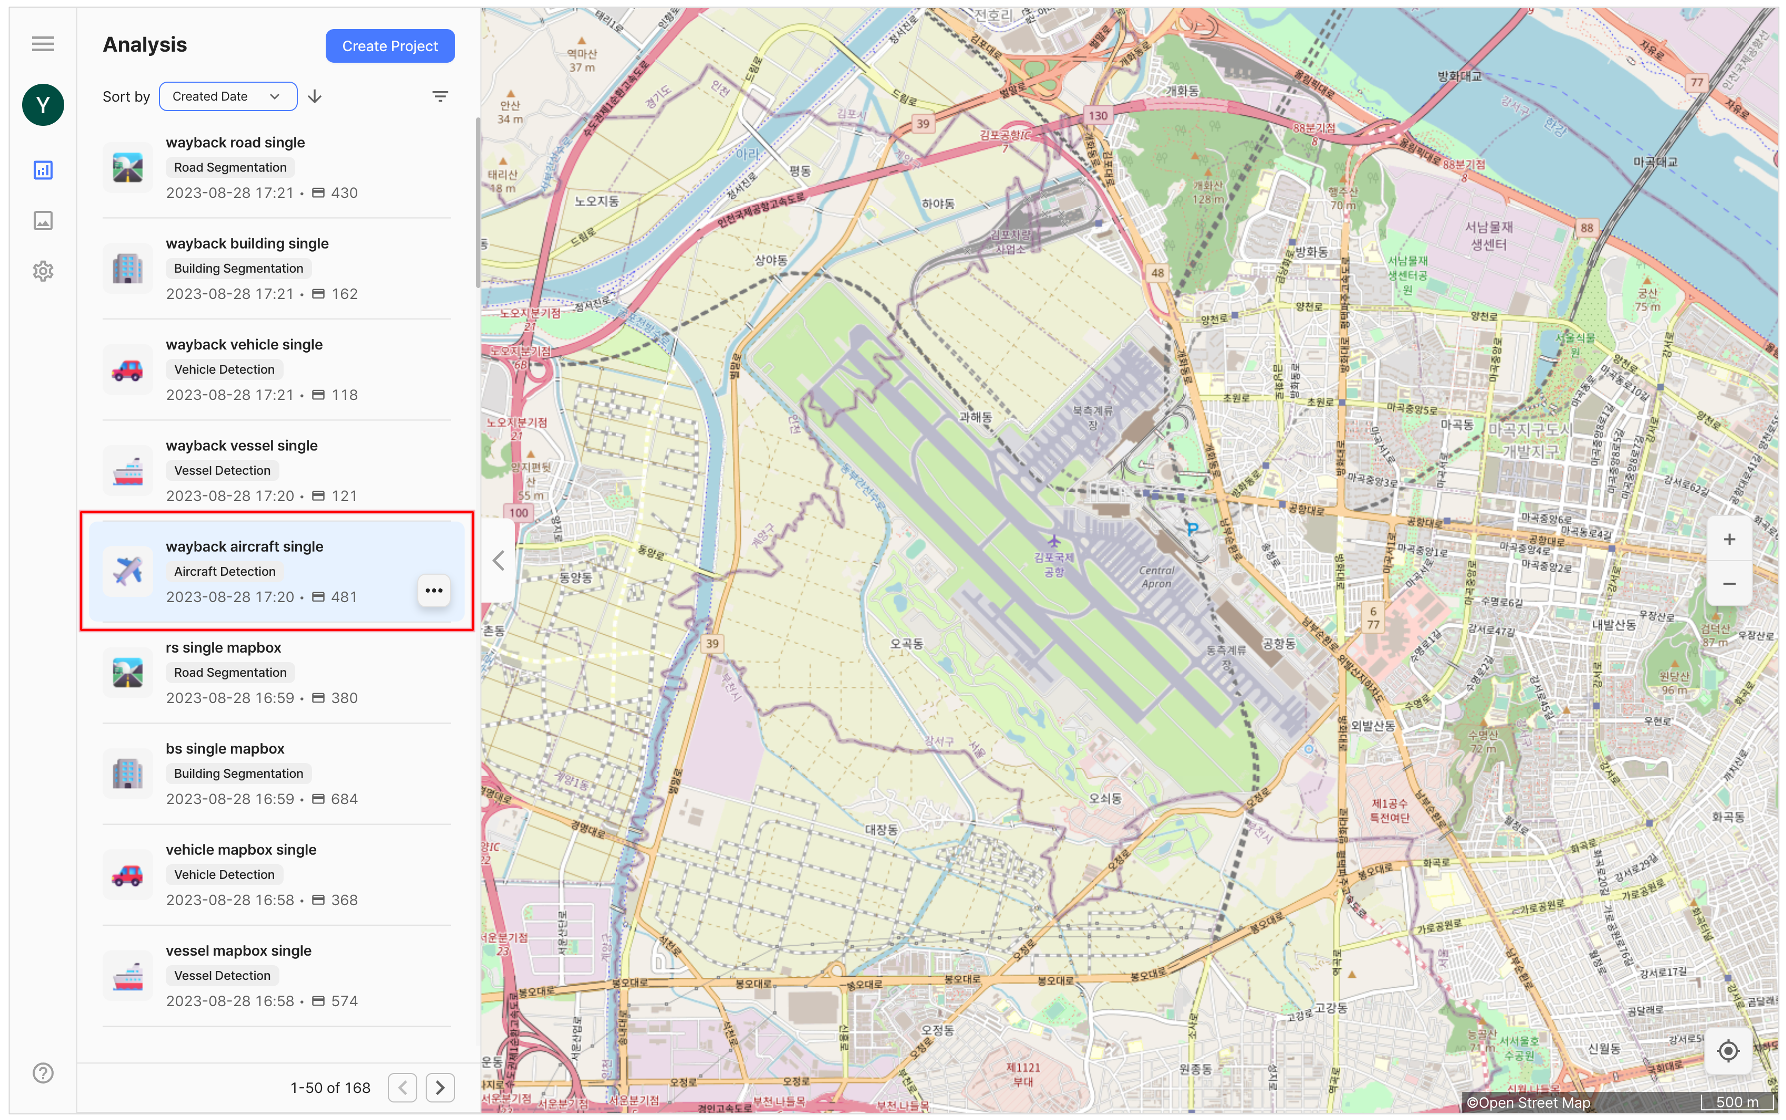The width and height of the screenshot is (1786, 1120).
Task: Zoom in the map
Action: (x=1729, y=540)
